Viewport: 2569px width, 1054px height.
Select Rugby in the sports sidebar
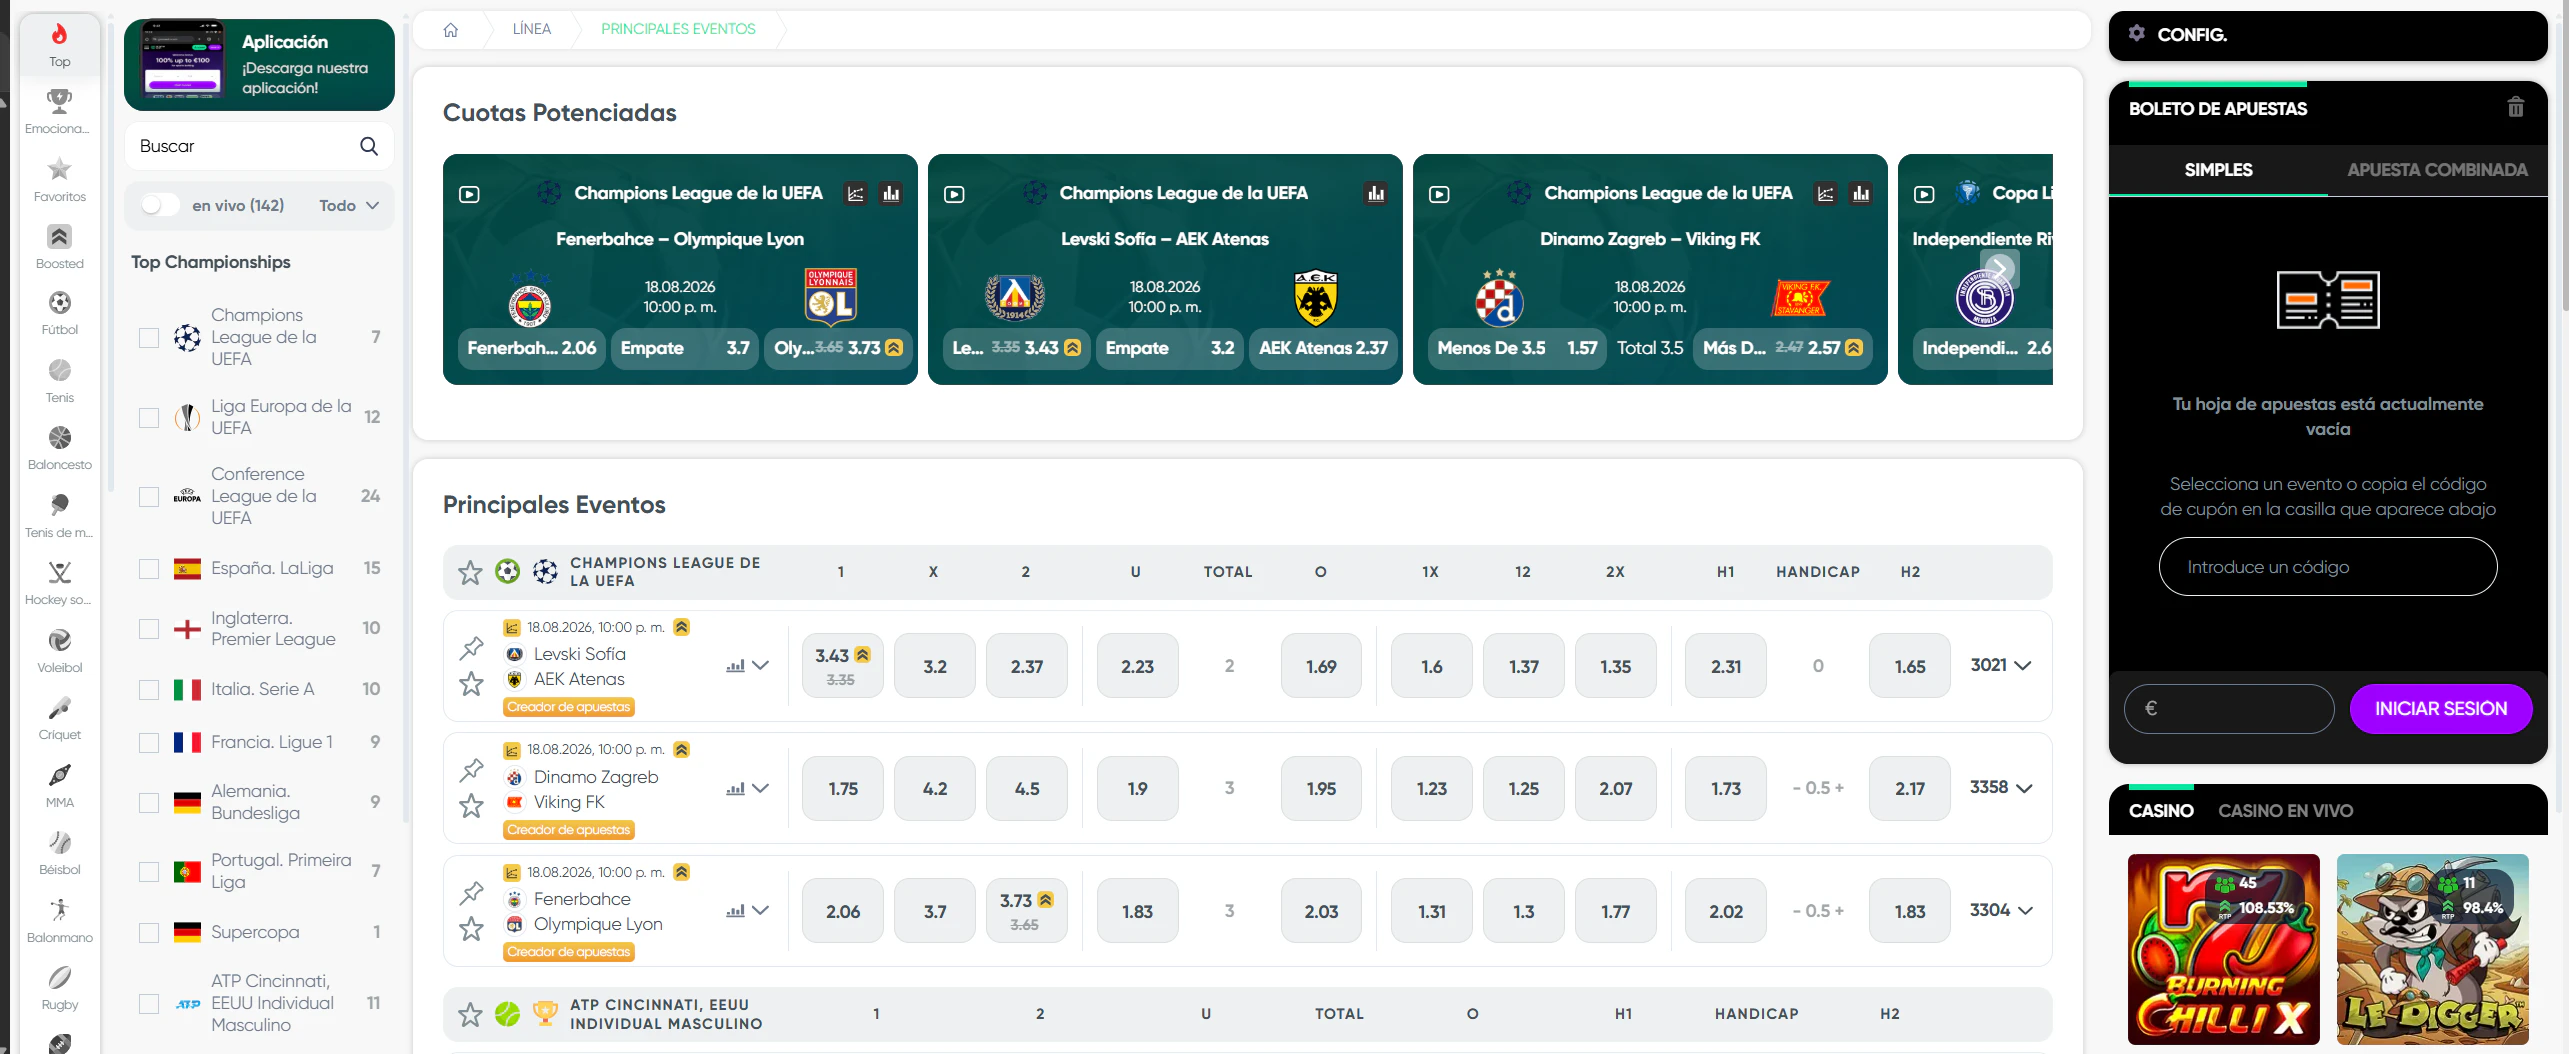pos(59,978)
